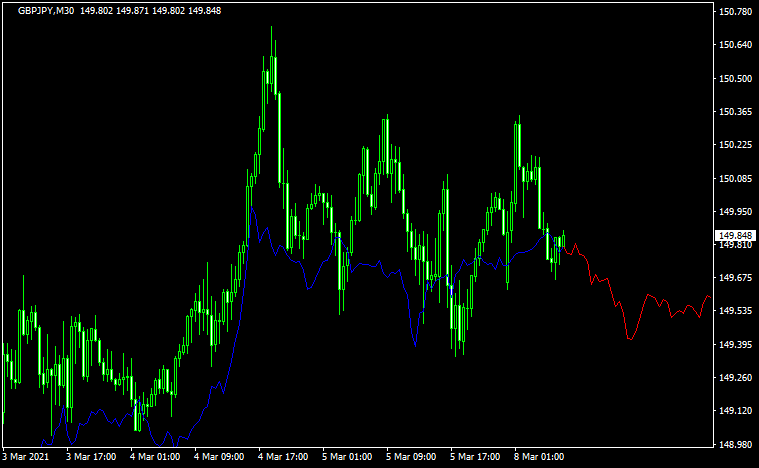This screenshot has width=759, height=468.
Task: Select the 5 Mar 01:00 time label
Action: [x=347, y=457]
